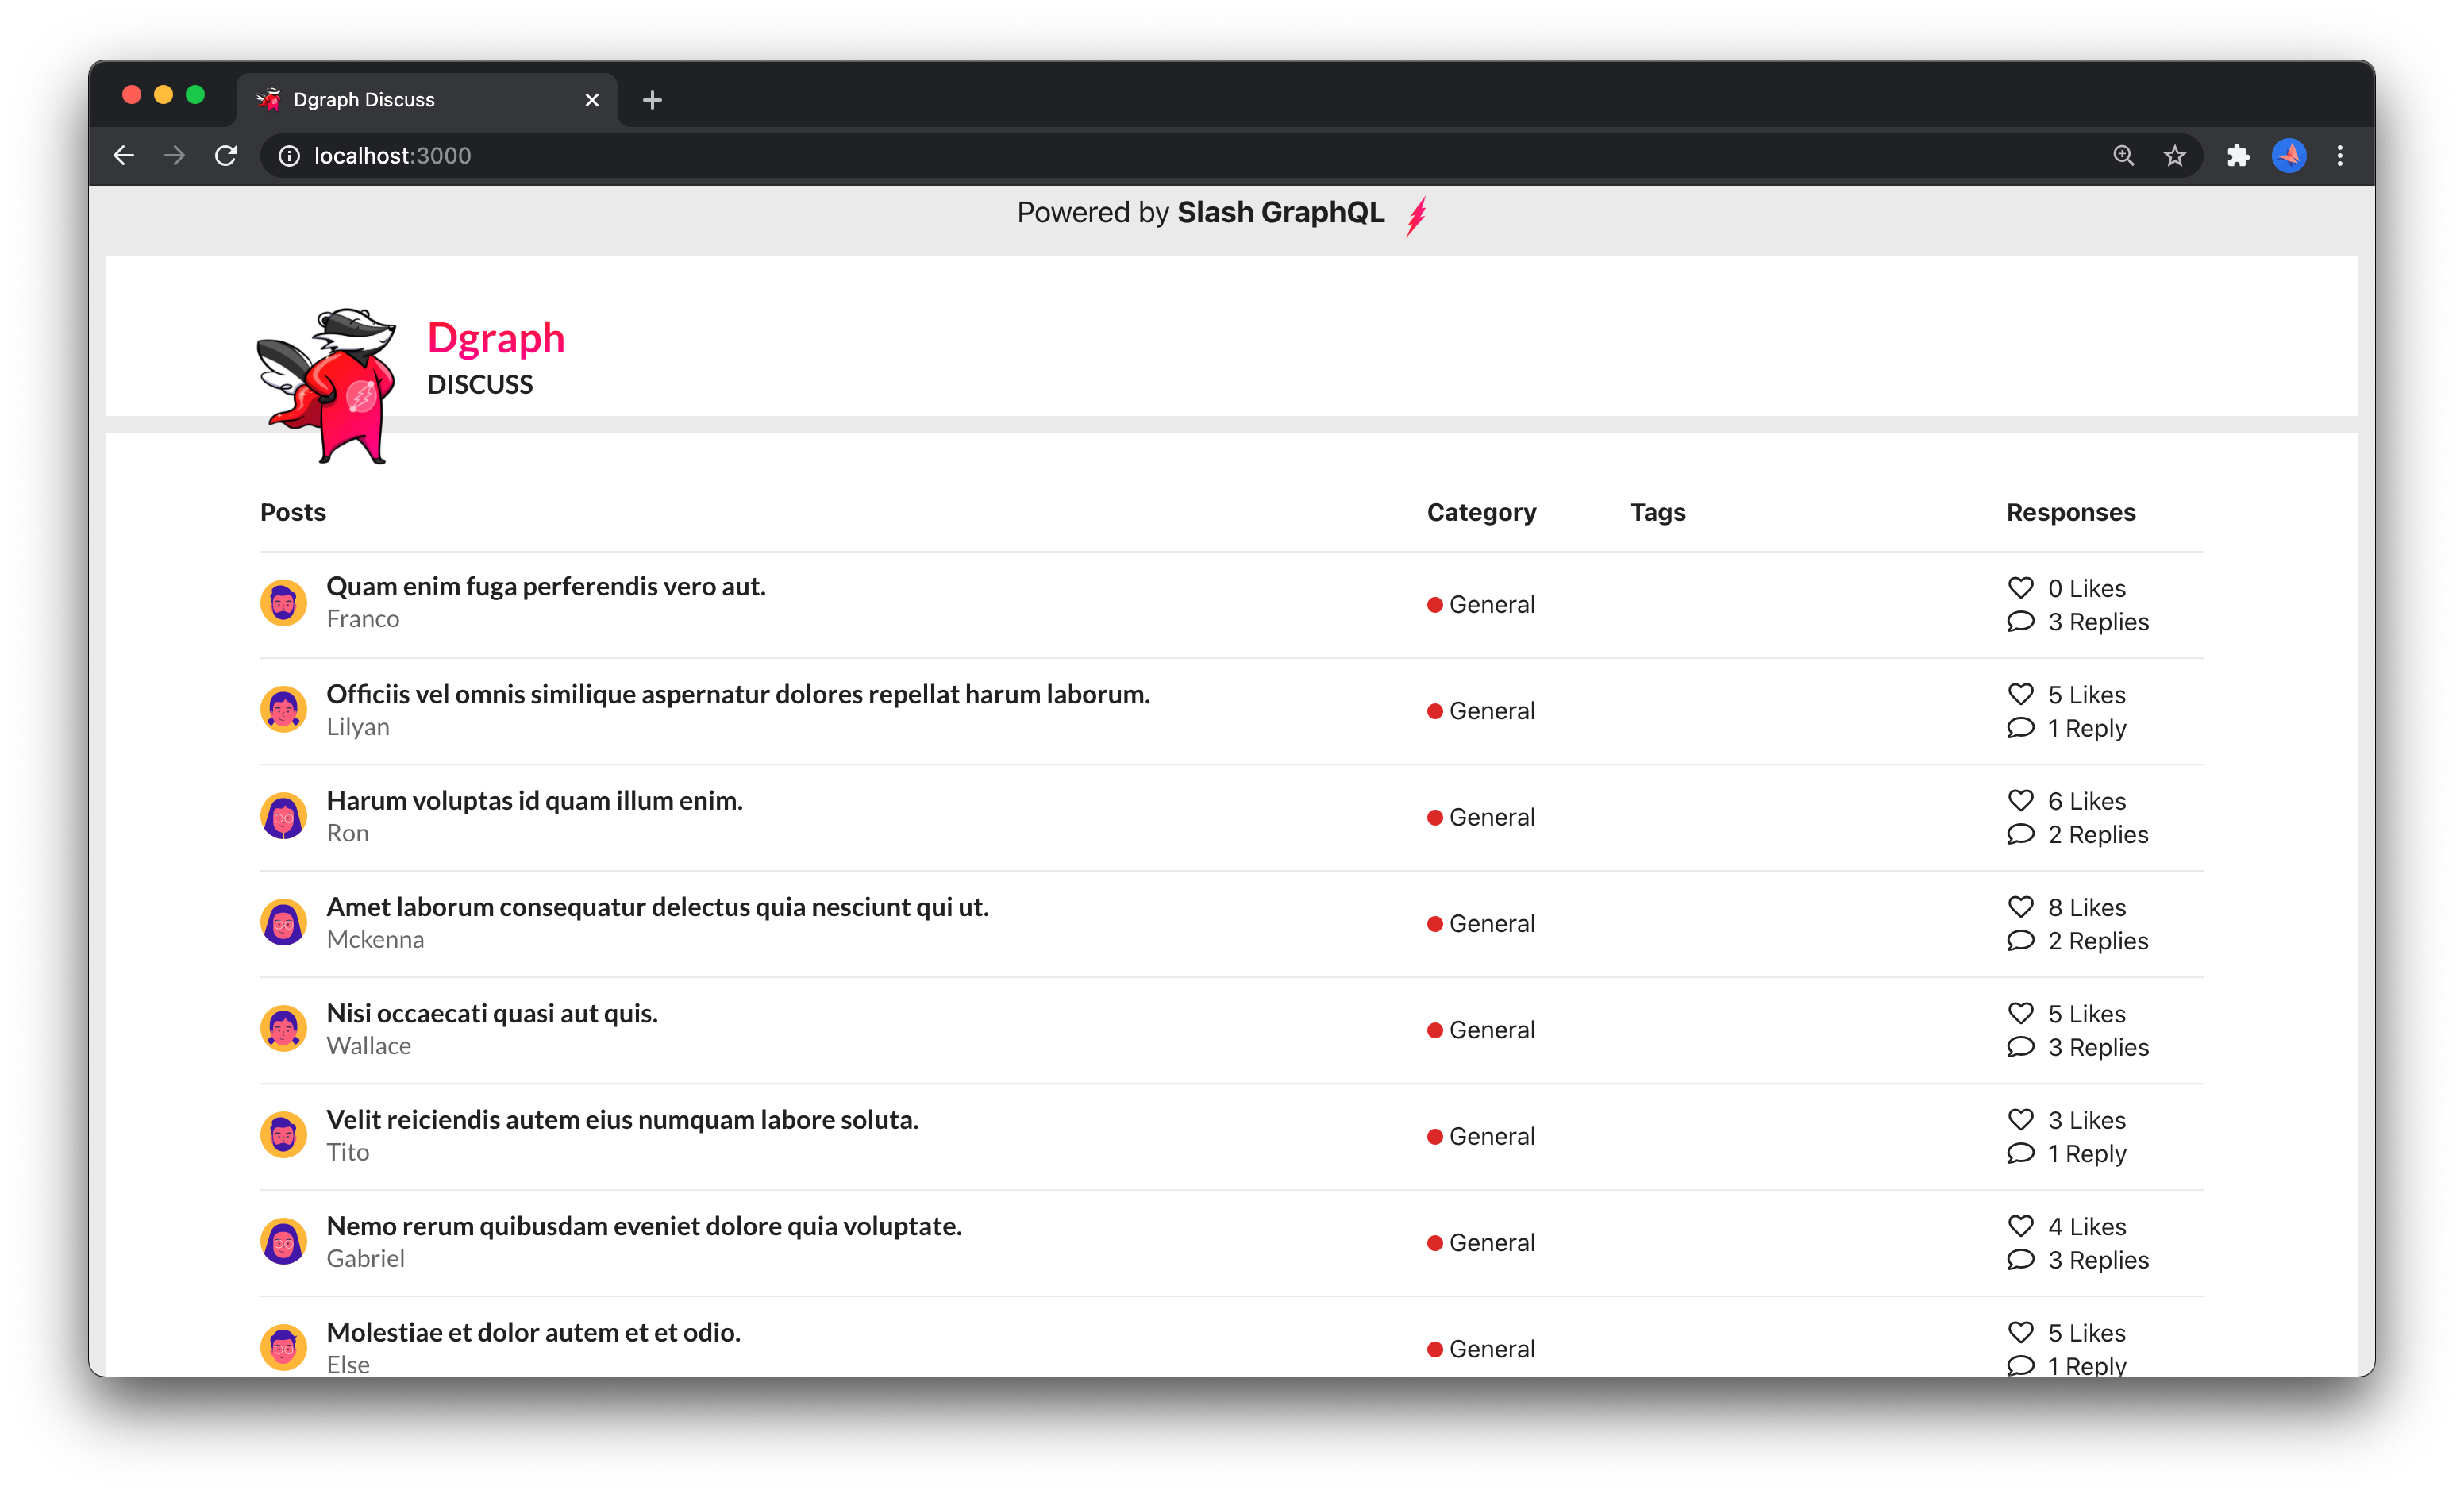2464x1494 pixels.
Task: Click the speech bubble icon next to '1 Reply' on Tito's post
Action: (x=2021, y=1153)
